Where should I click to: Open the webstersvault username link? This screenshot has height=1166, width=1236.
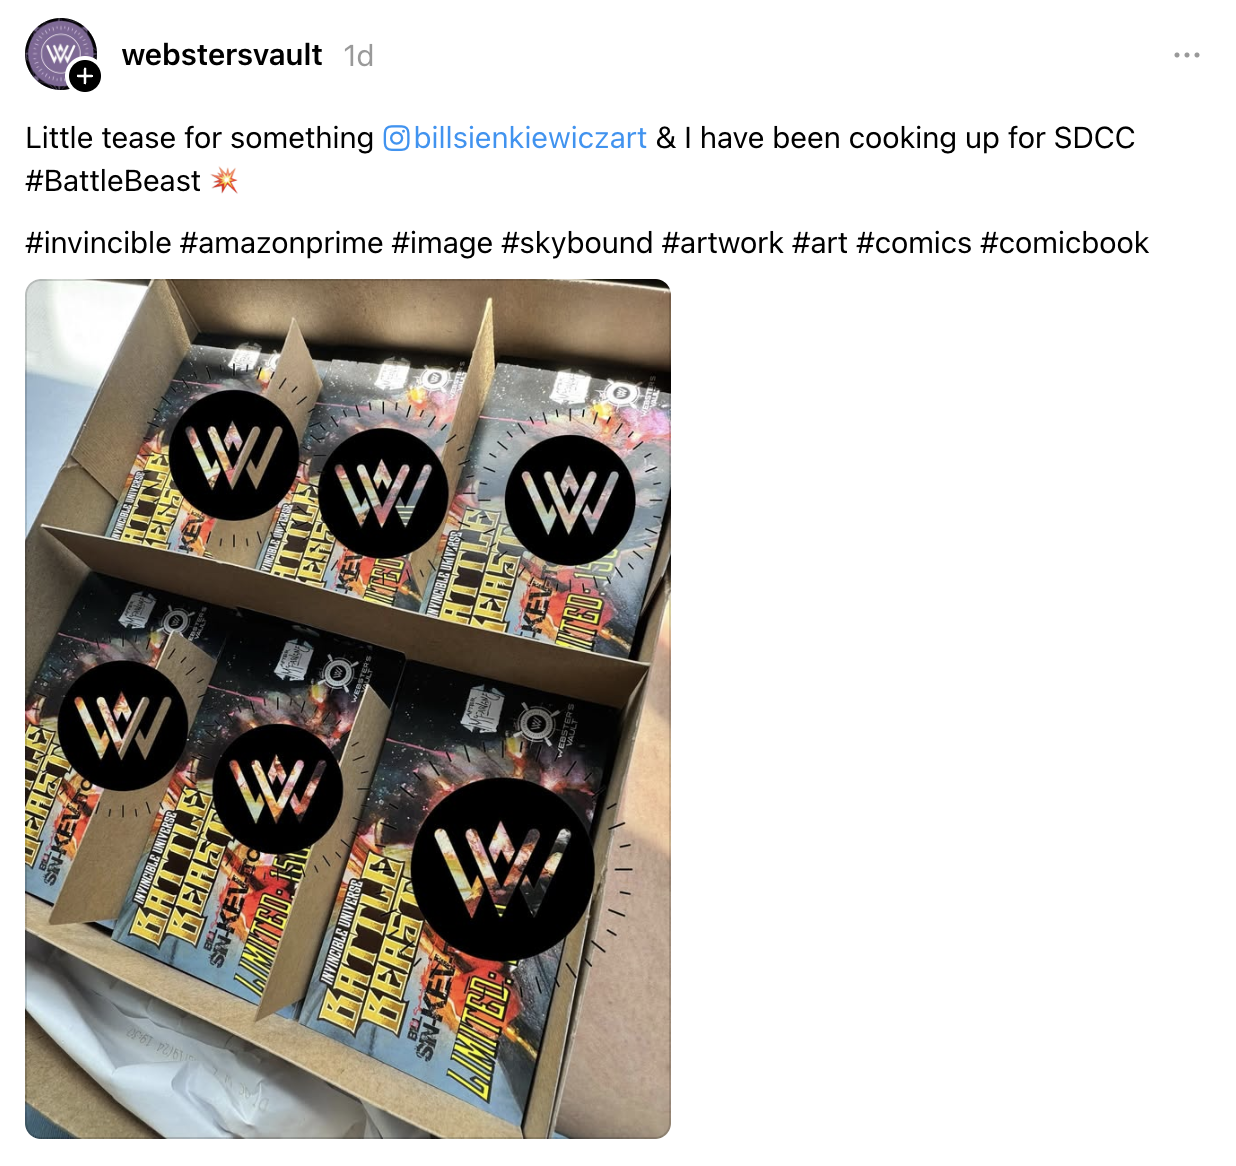pyautogui.click(x=222, y=55)
